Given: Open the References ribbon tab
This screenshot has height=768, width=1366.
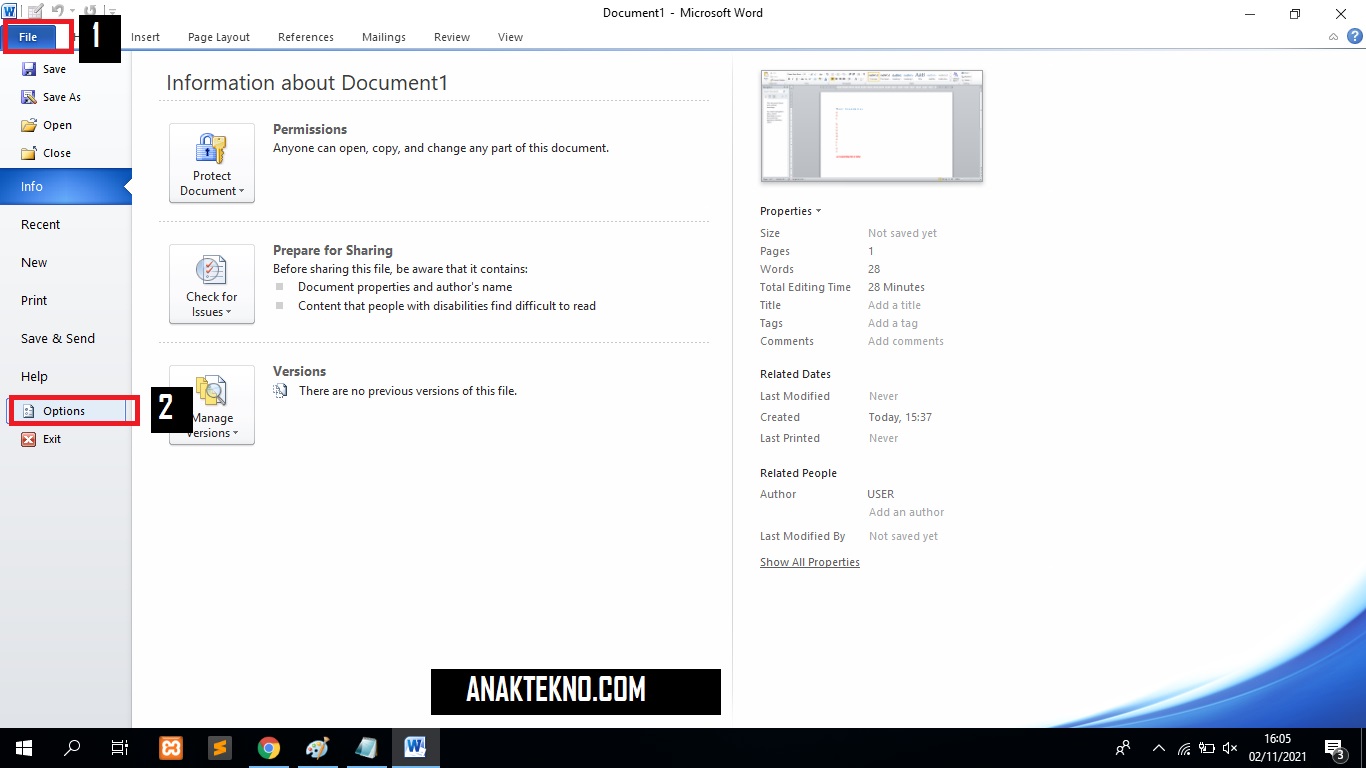Looking at the screenshot, I should (306, 37).
